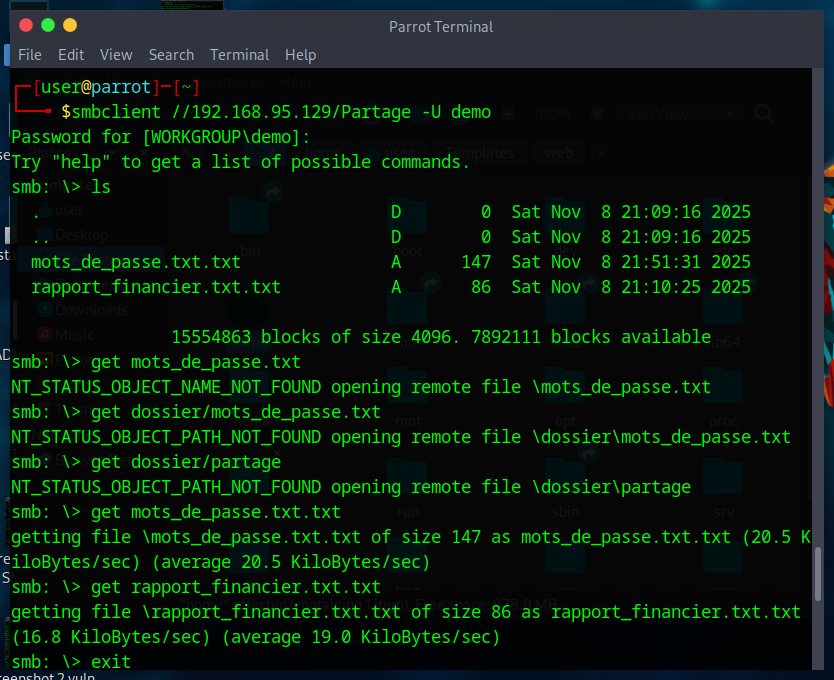The image size is (834, 680).
Task: Open the File menu
Action: coord(30,55)
